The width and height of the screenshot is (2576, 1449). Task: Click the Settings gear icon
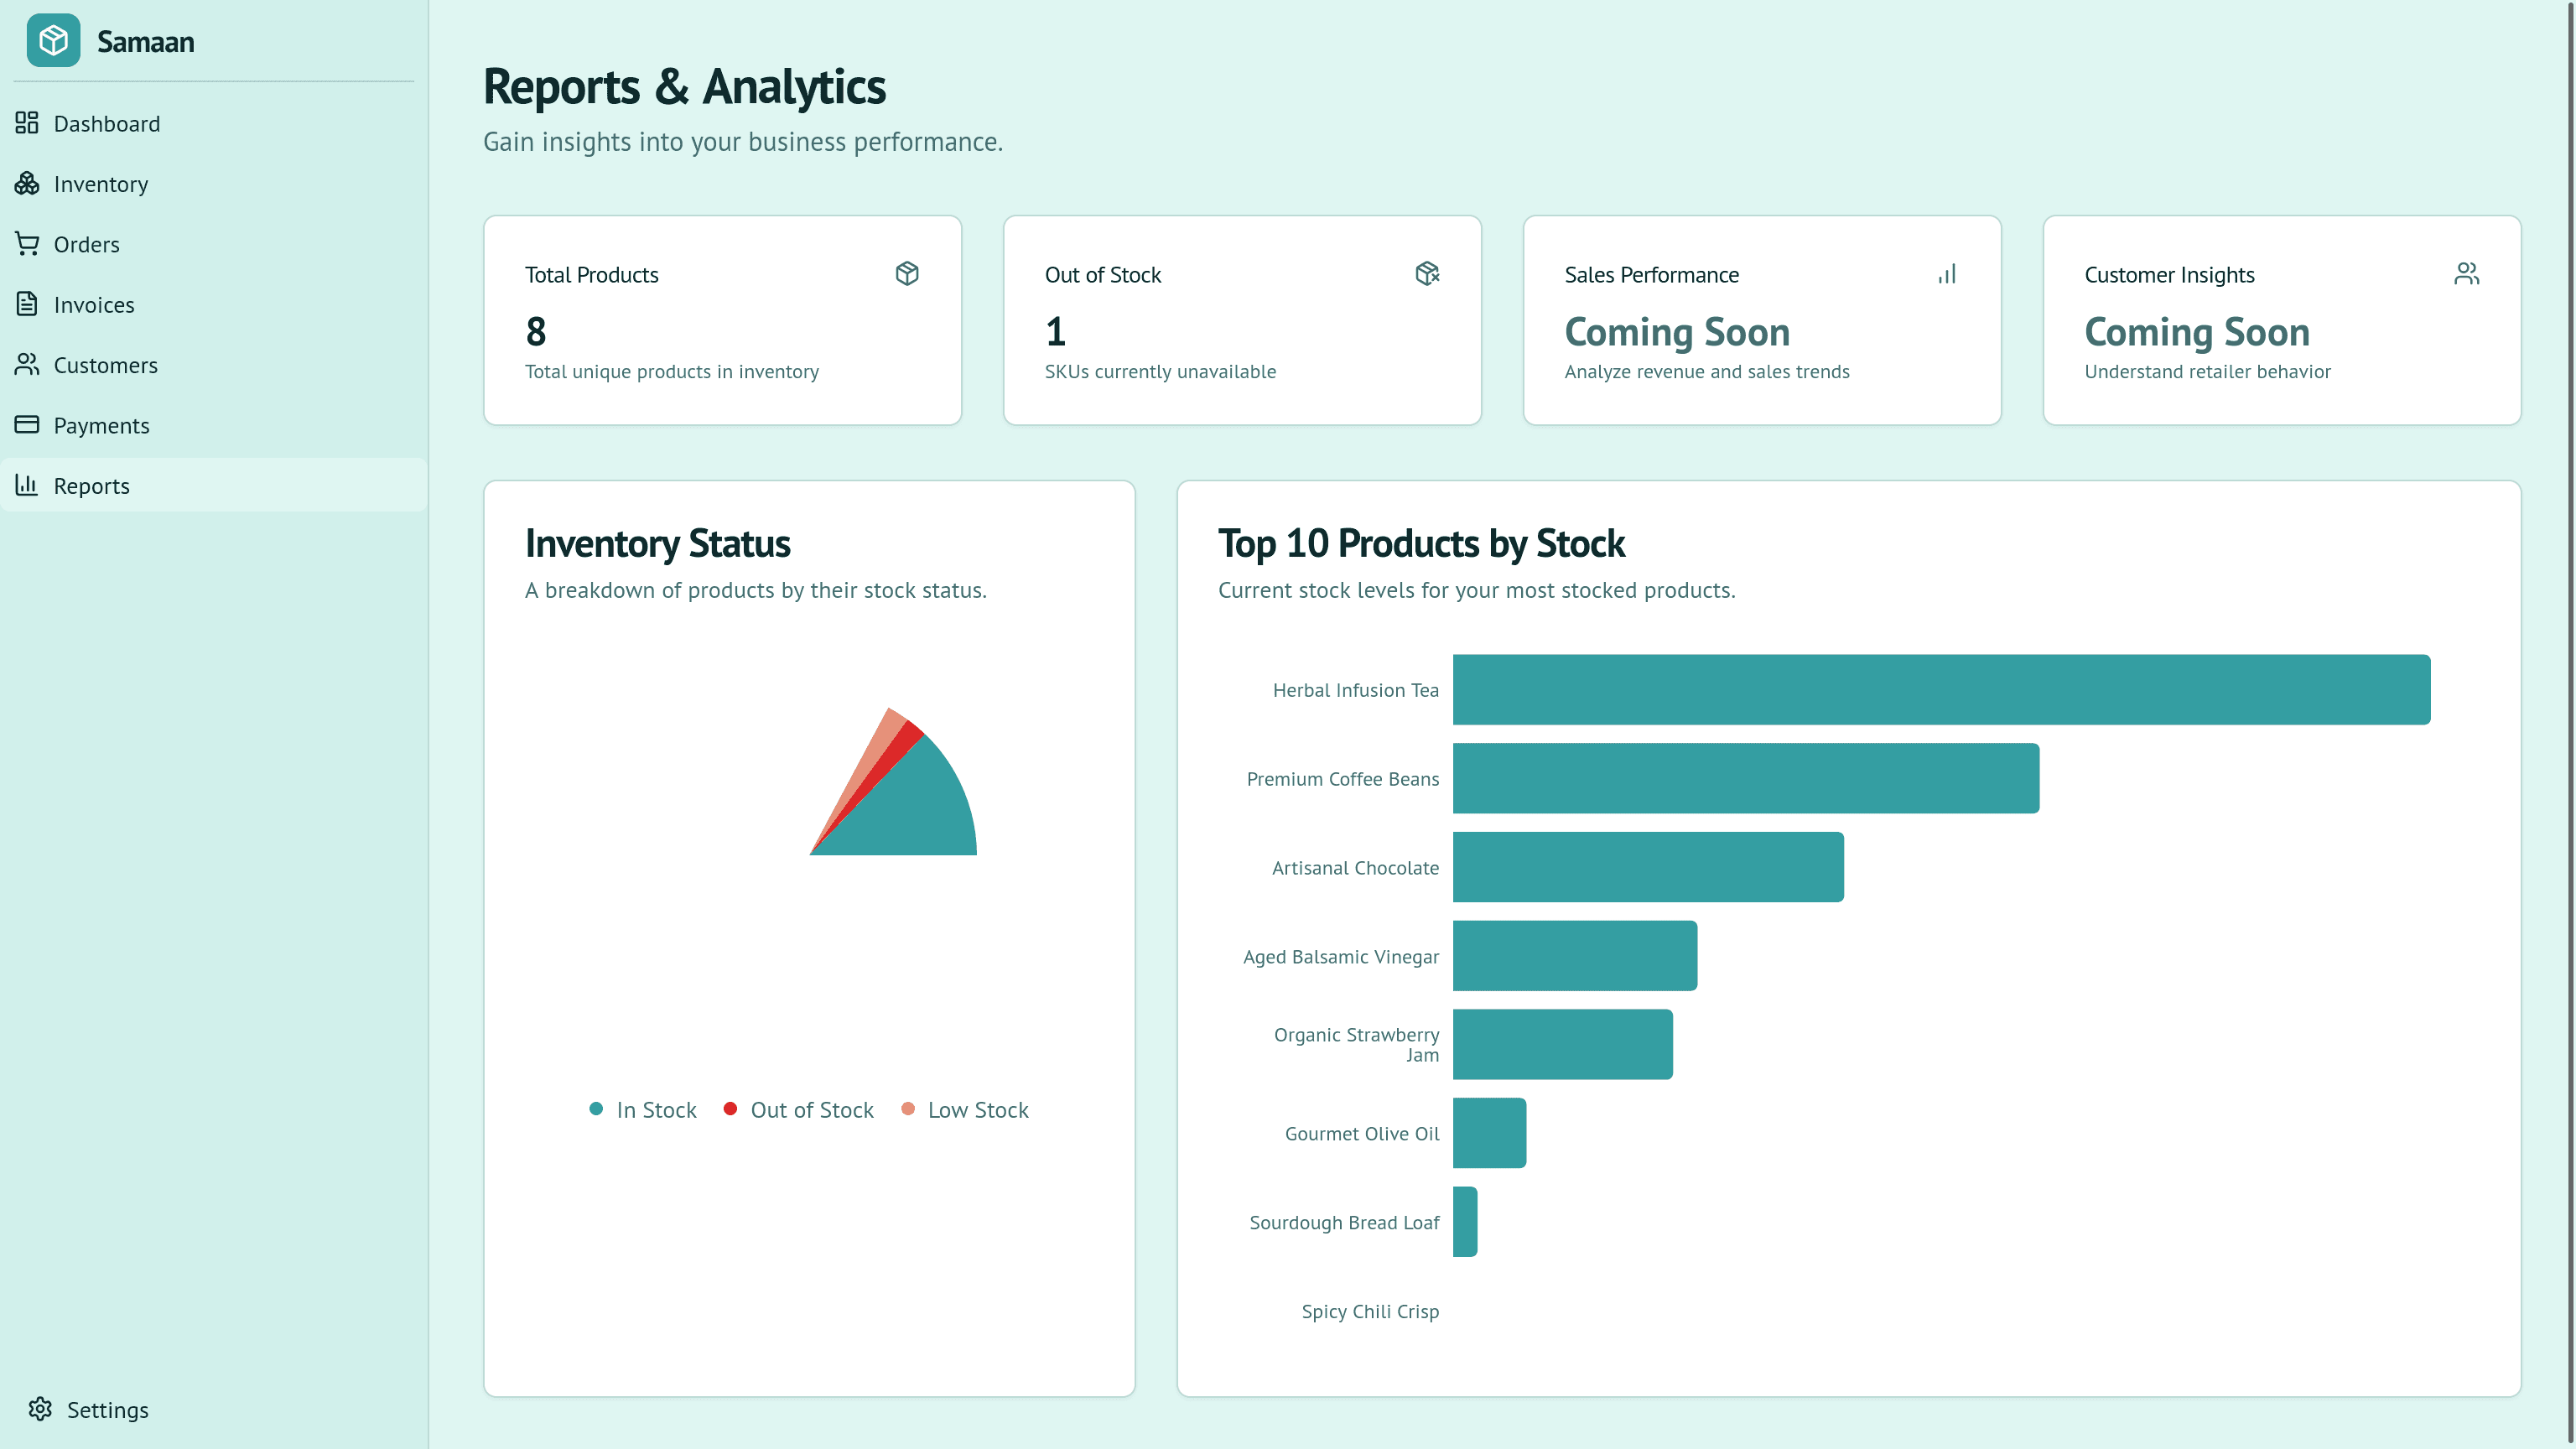[x=40, y=1409]
